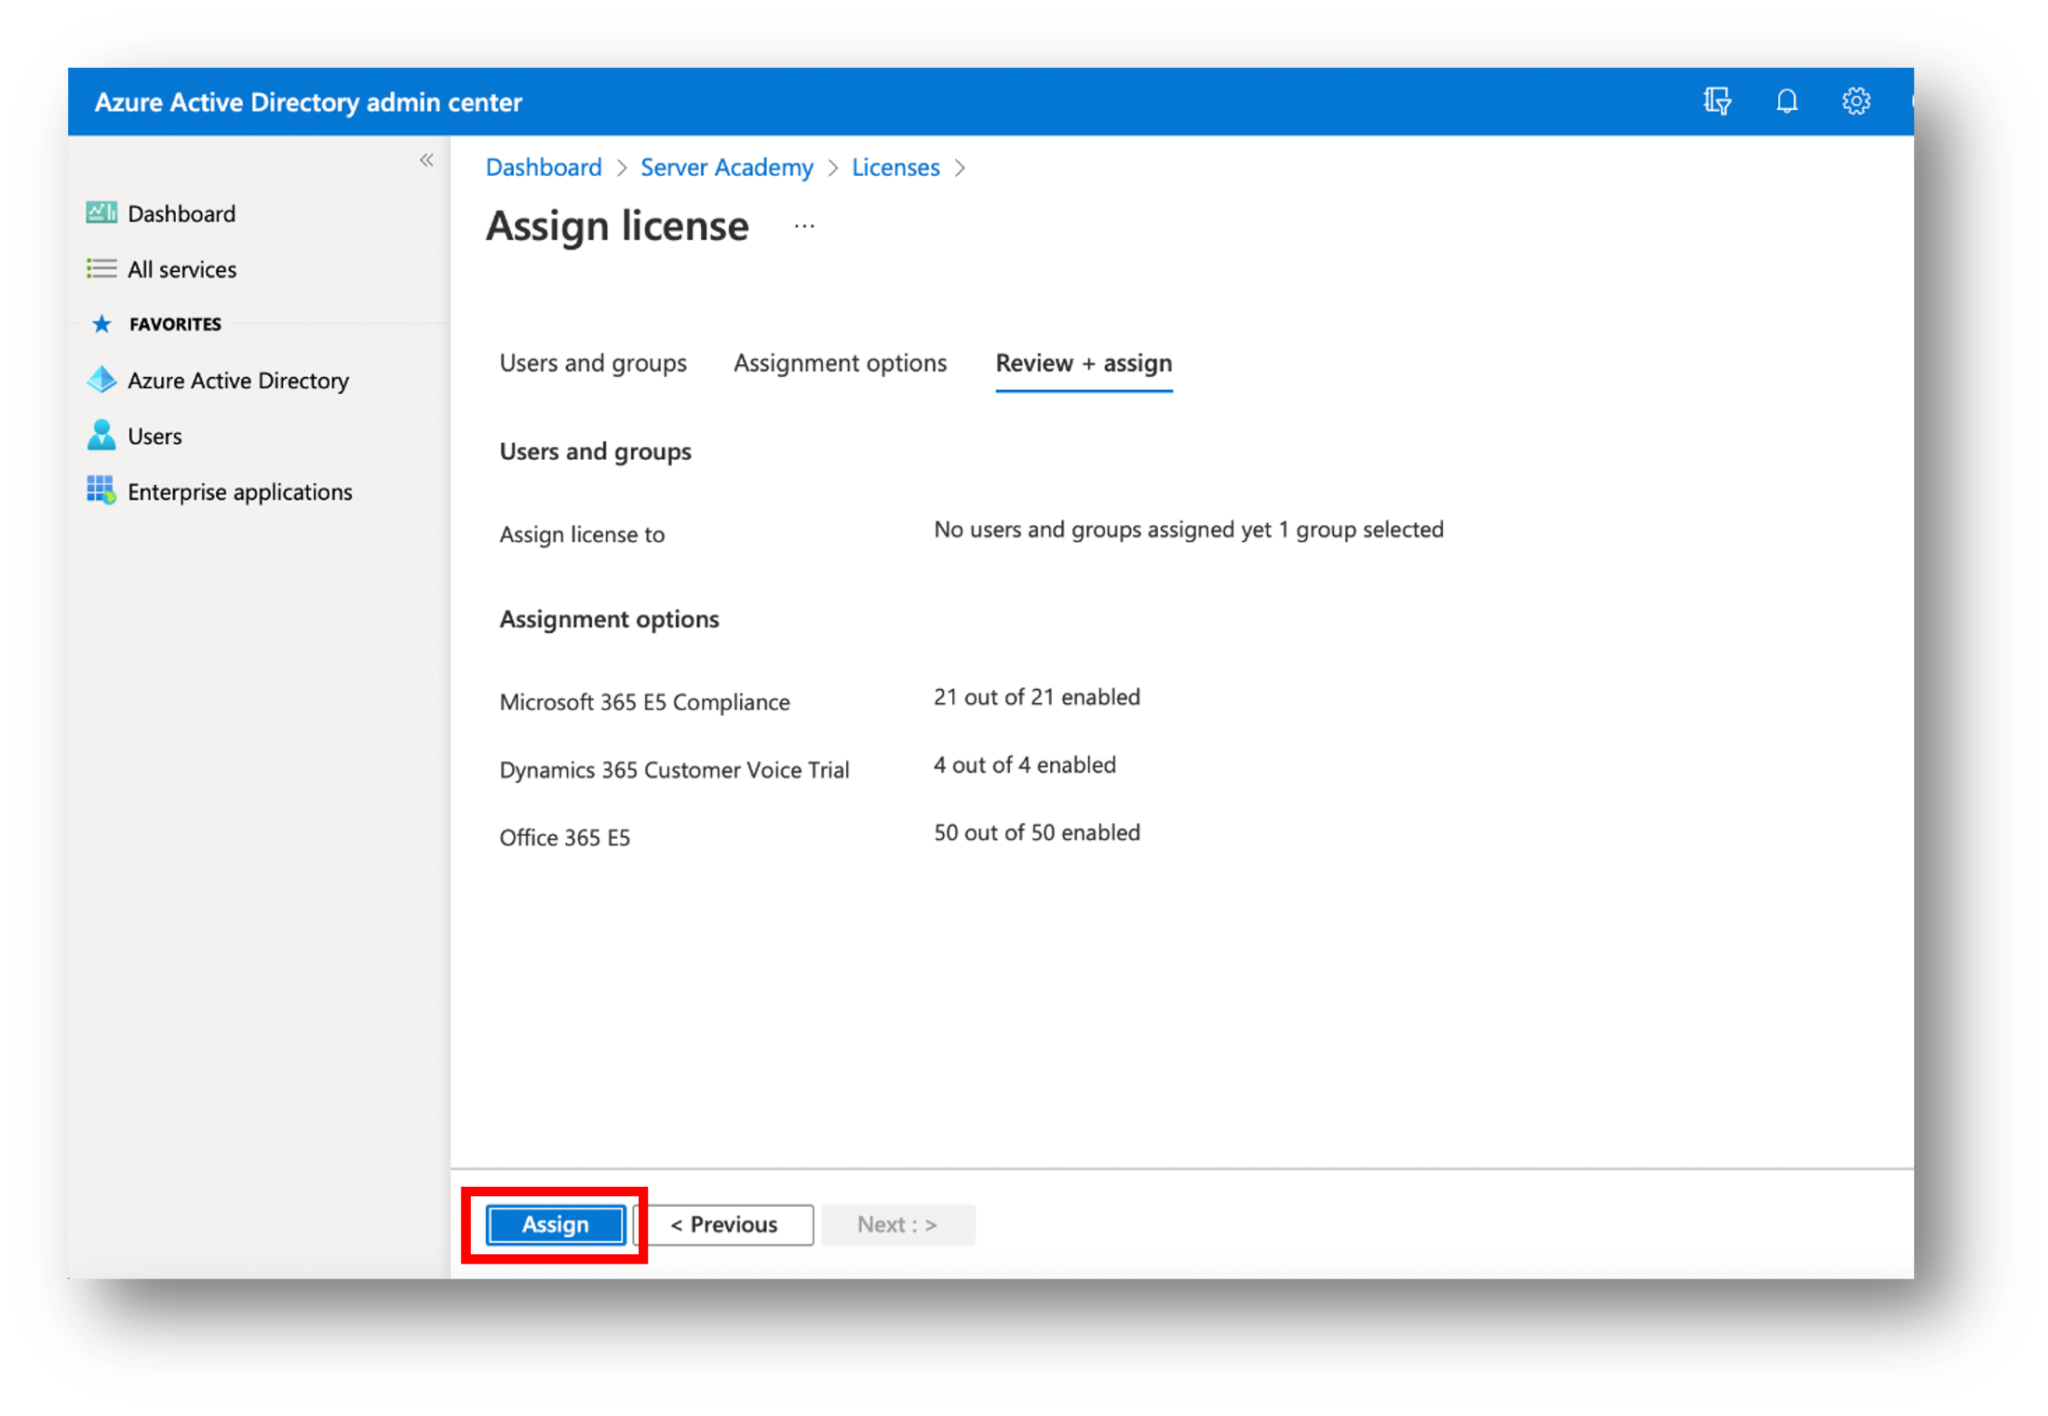Viewport: 2048px width, 1416px height.
Task: Collapse the sidebar with double-chevron
Action: tap(427, 160)
